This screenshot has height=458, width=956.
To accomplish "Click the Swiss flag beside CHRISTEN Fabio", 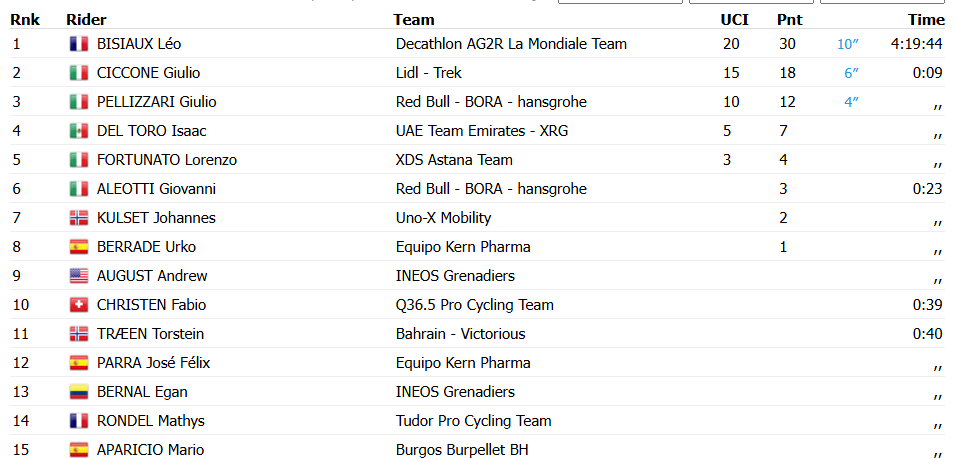I will click(78, 305).
